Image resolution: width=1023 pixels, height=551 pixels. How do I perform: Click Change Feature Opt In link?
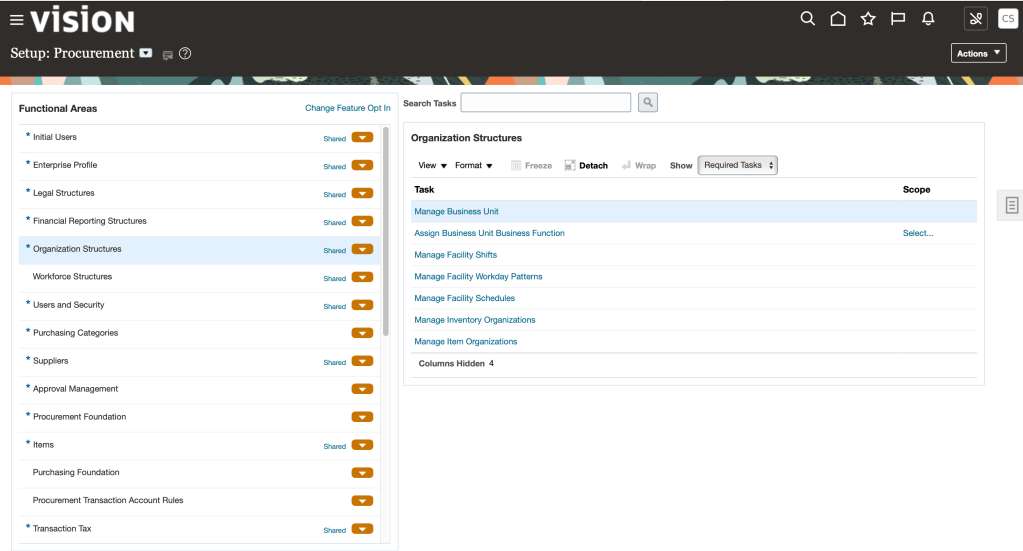pos(347,108)
